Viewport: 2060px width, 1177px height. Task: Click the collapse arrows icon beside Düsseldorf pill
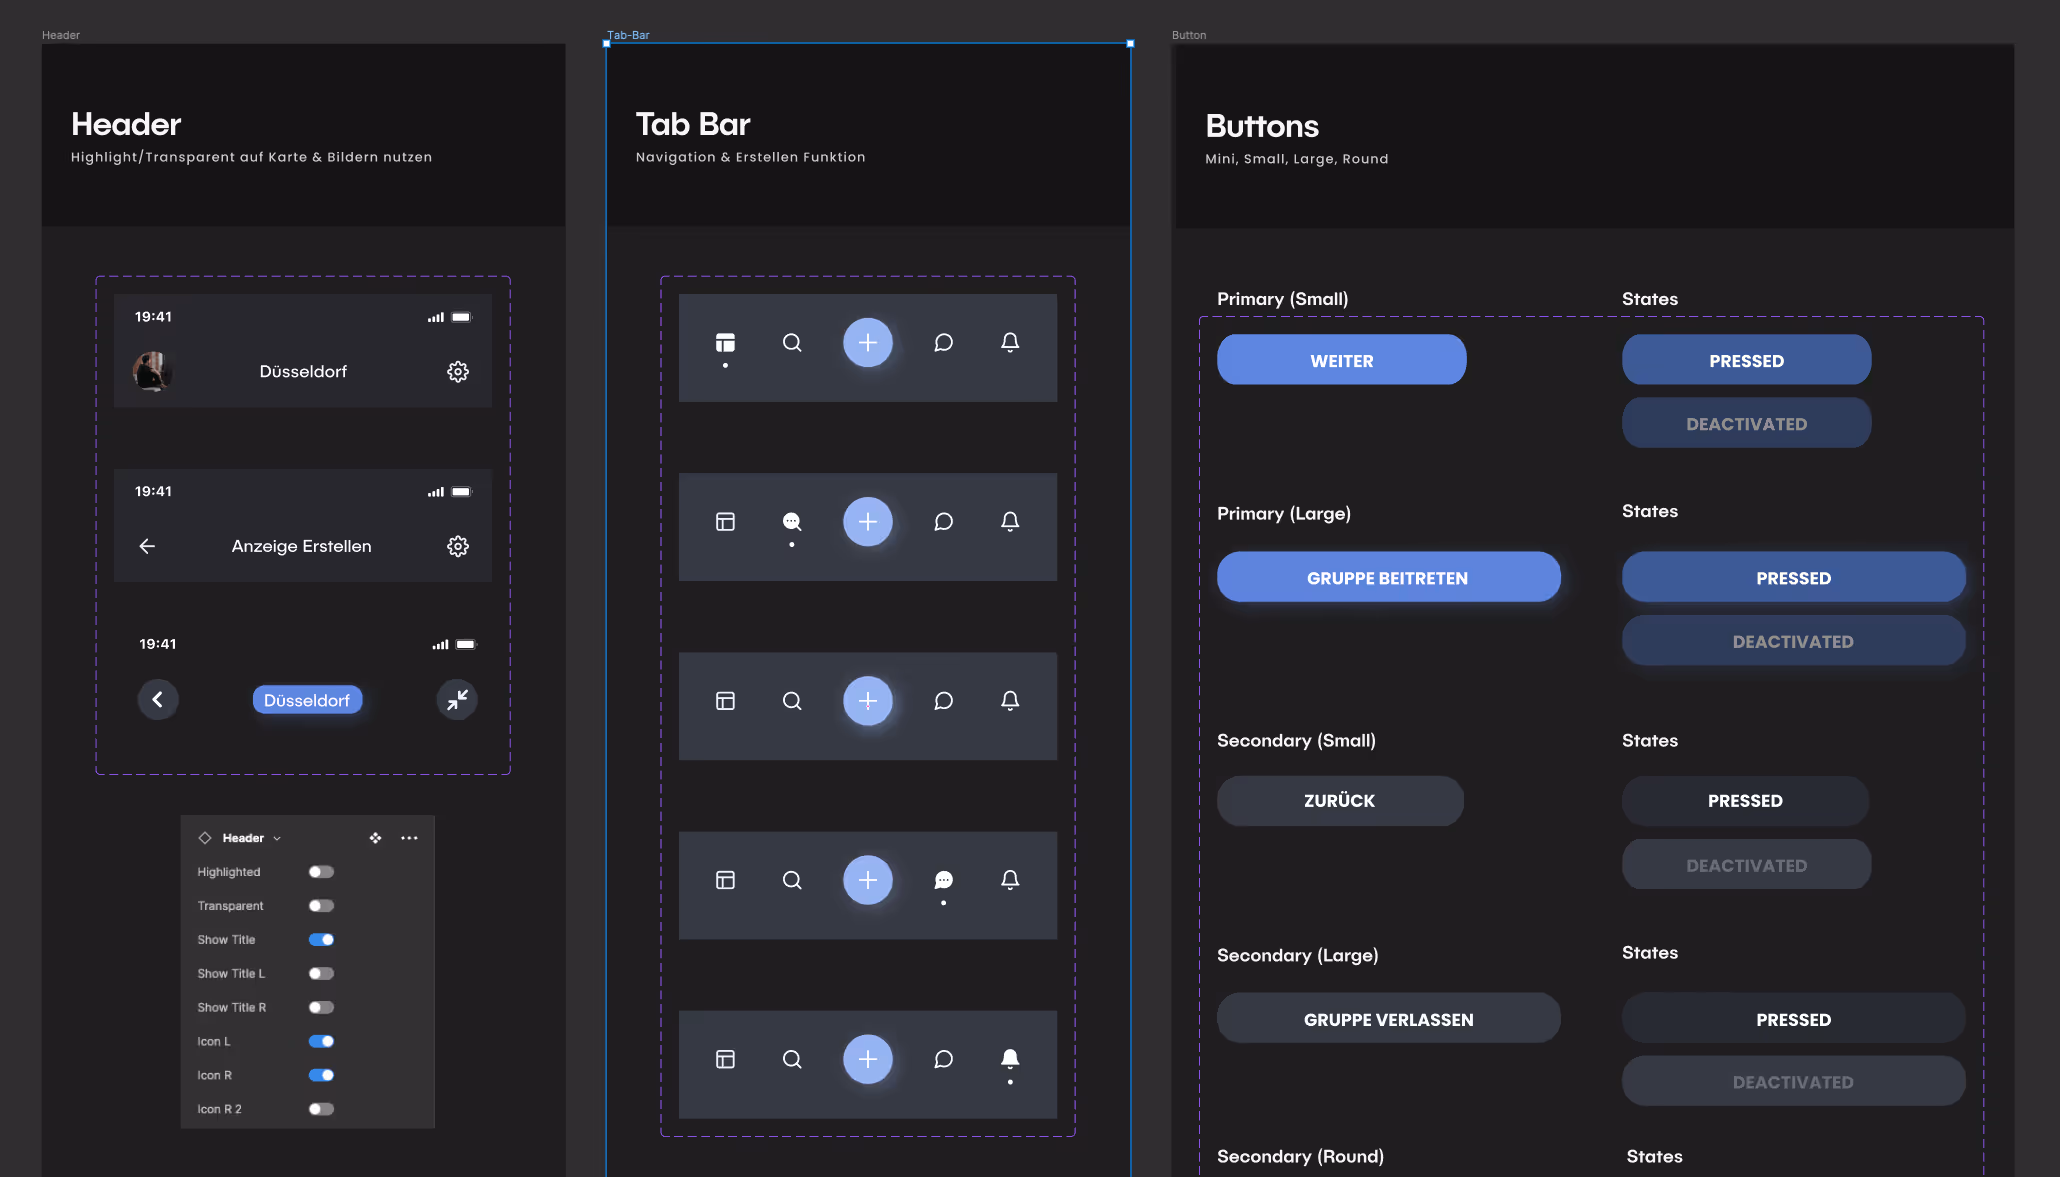[457, 700]
